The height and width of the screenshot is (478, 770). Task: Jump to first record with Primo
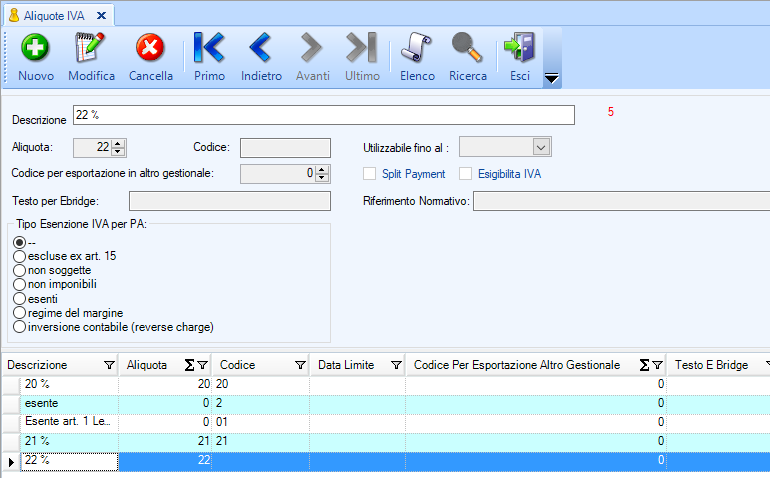(x=209, y=48)
